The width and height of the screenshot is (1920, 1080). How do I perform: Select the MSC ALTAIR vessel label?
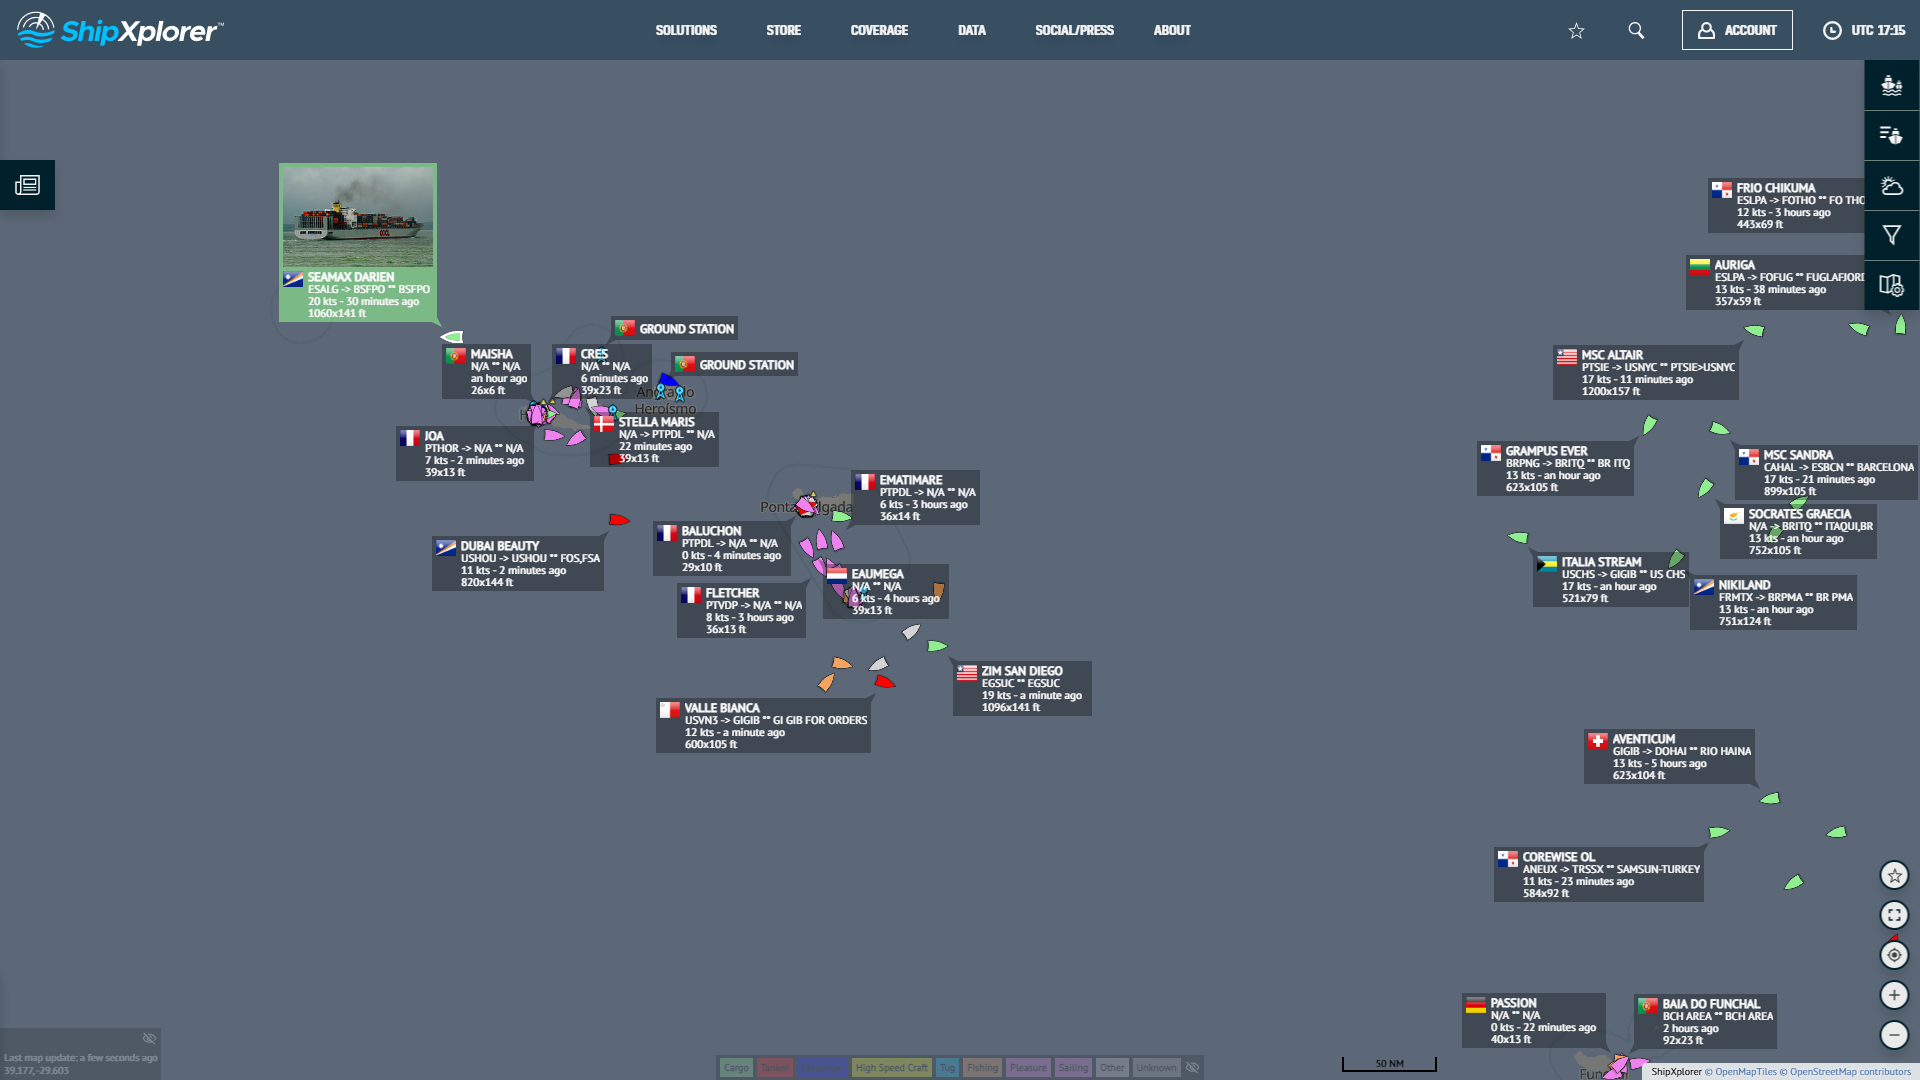tap(1645, 373)
